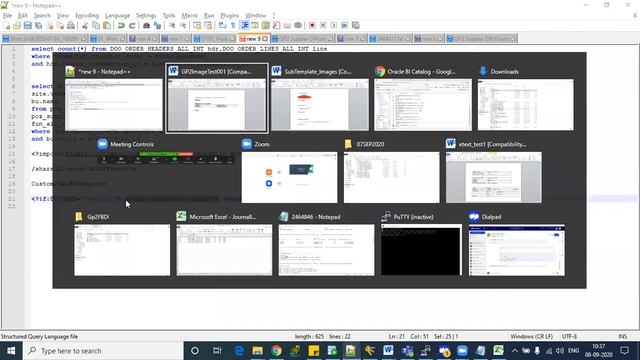Open Find with the binoculars icon

(x=146, y=26)
